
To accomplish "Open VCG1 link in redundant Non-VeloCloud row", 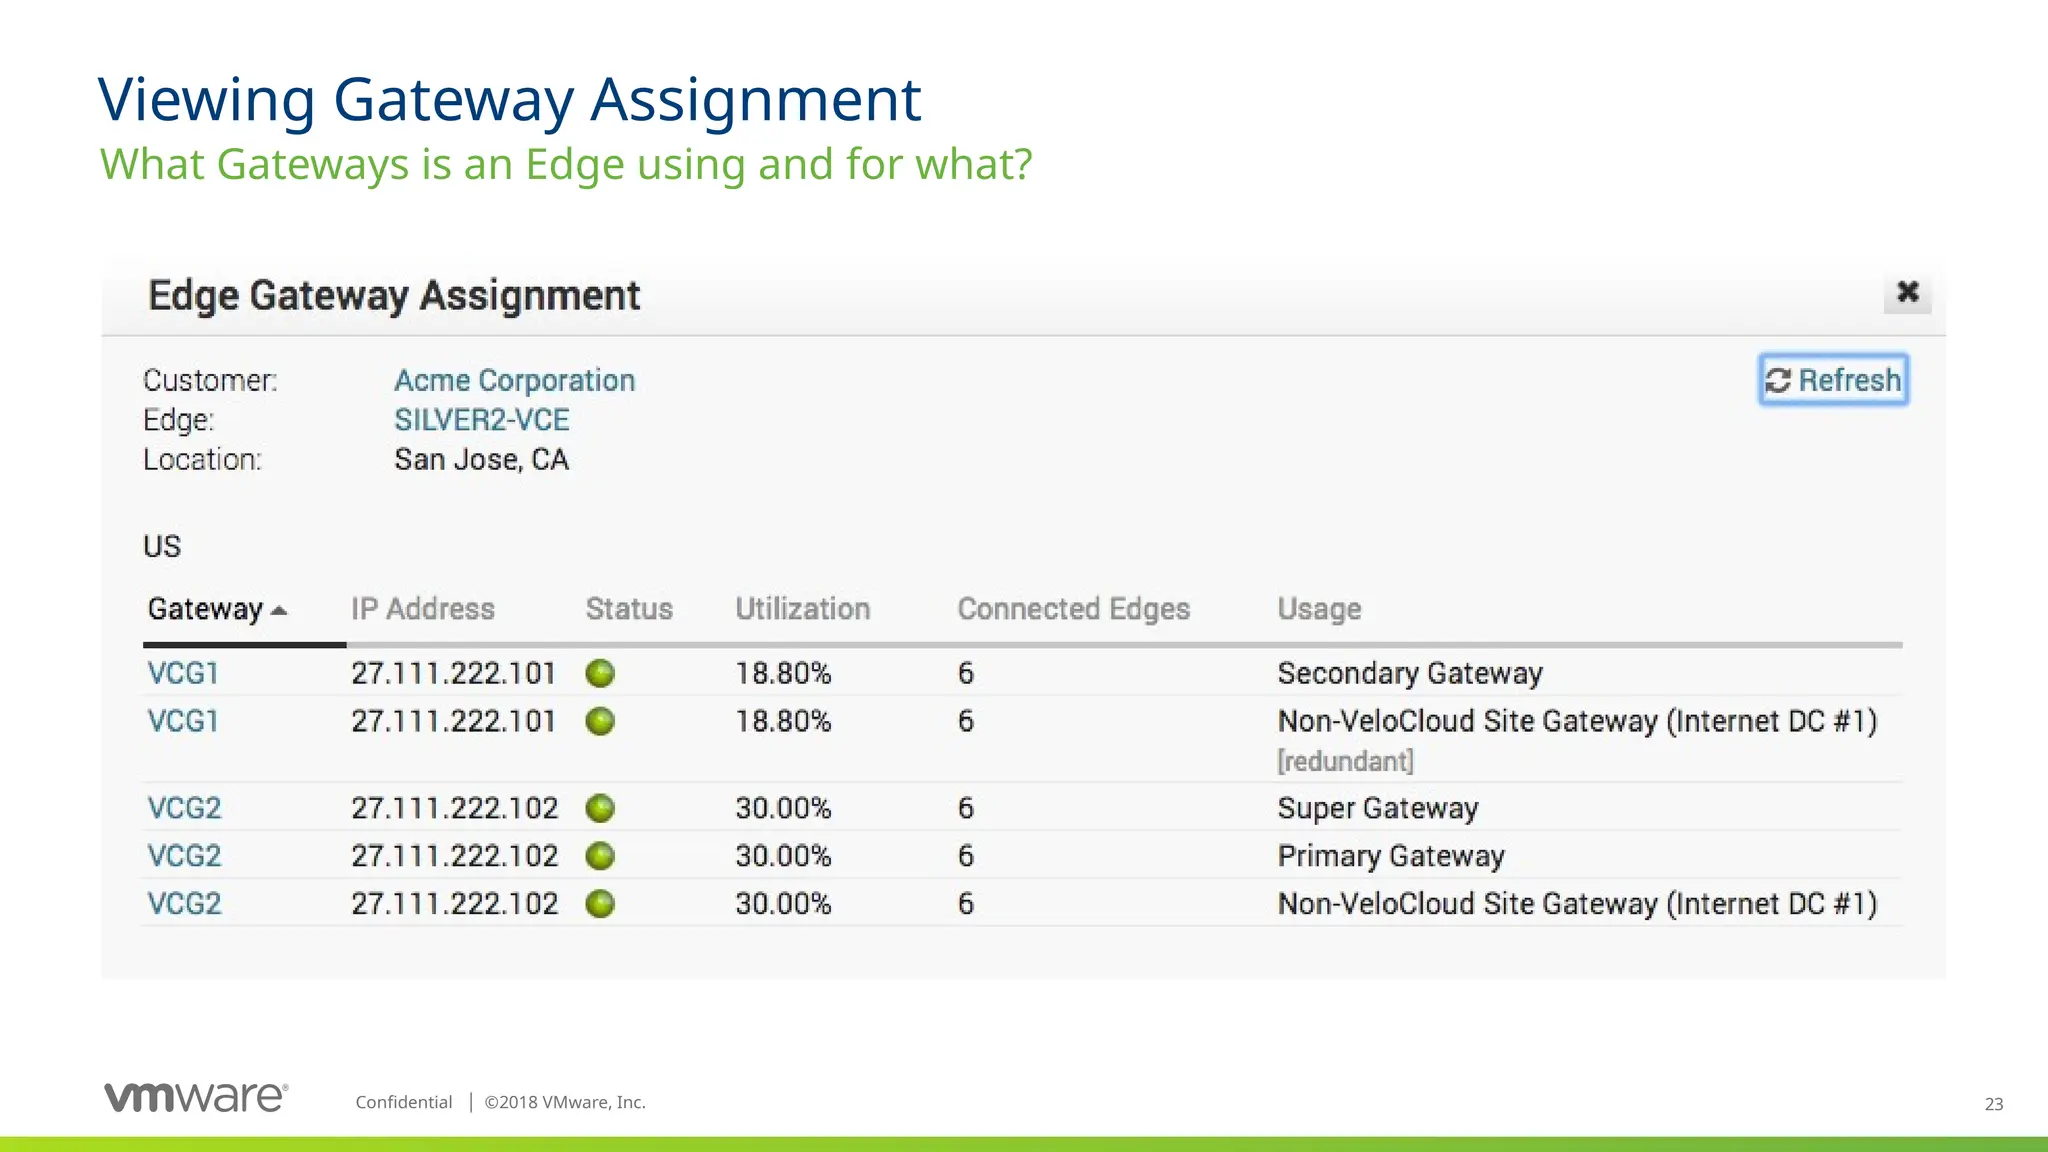I will click(x=183, y=721).
